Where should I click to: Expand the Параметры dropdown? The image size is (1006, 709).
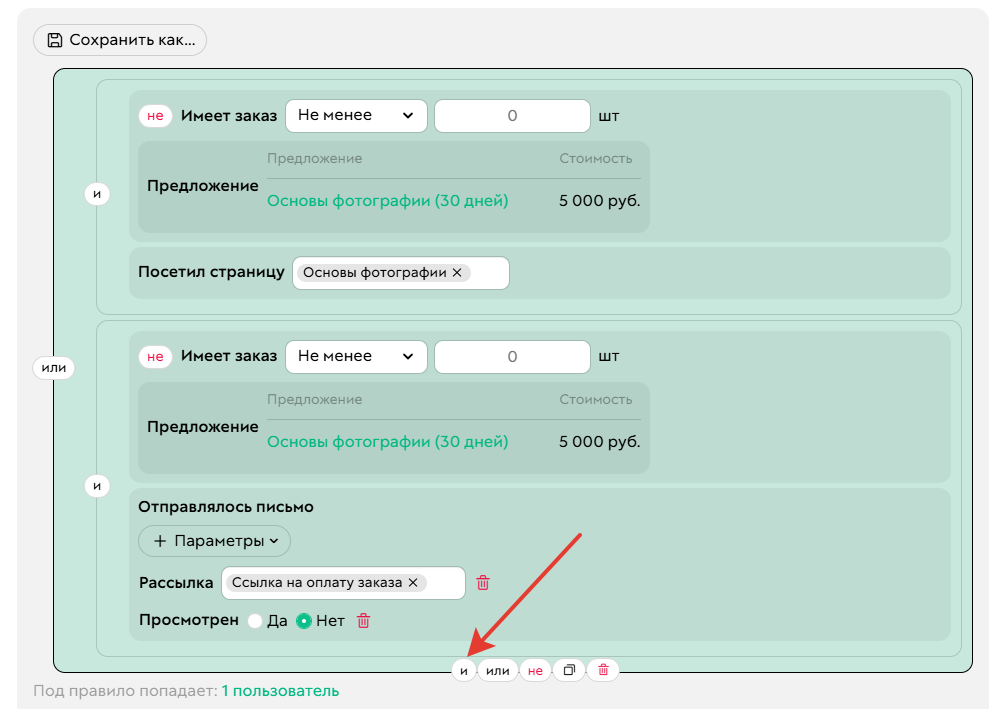pyautogui.click(x=214, y=541)
